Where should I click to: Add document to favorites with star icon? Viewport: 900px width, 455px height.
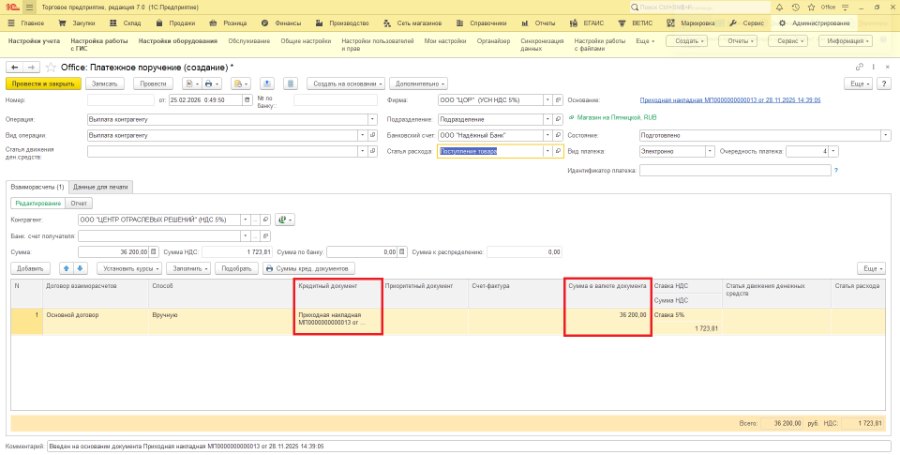click(x=51, y=68)
